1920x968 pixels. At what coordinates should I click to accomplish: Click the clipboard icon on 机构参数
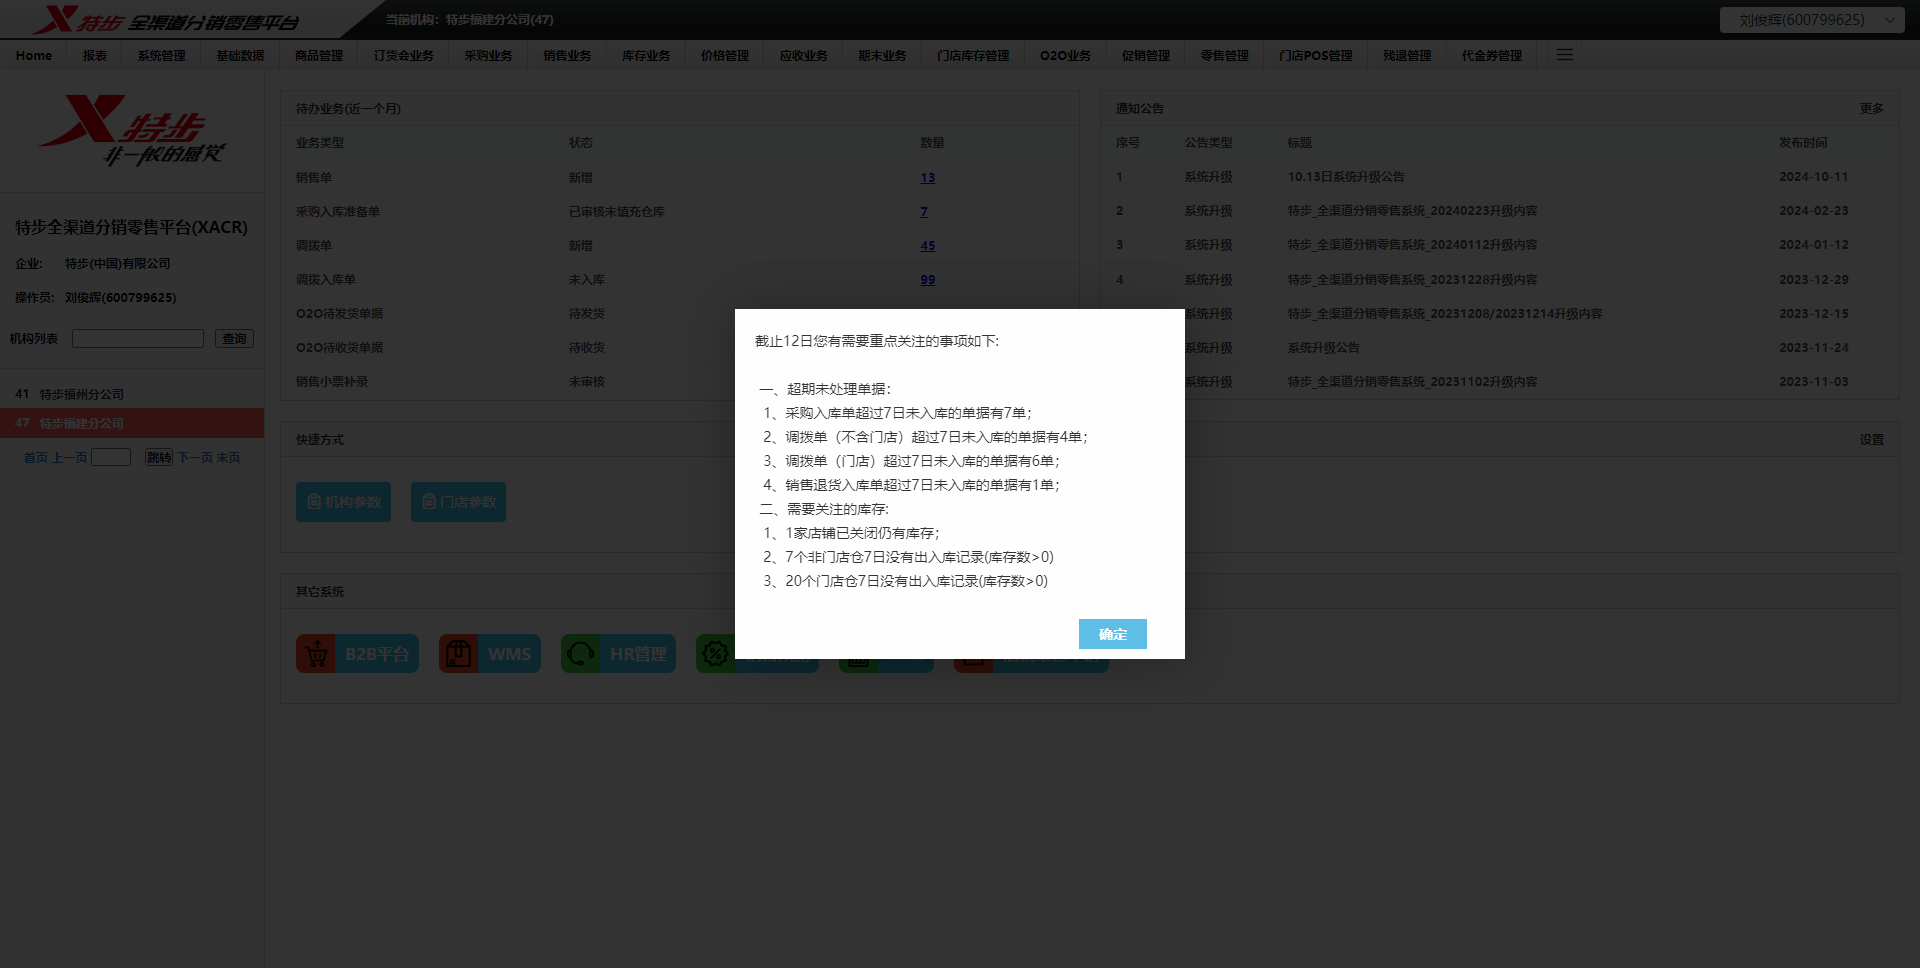(314, 502)
